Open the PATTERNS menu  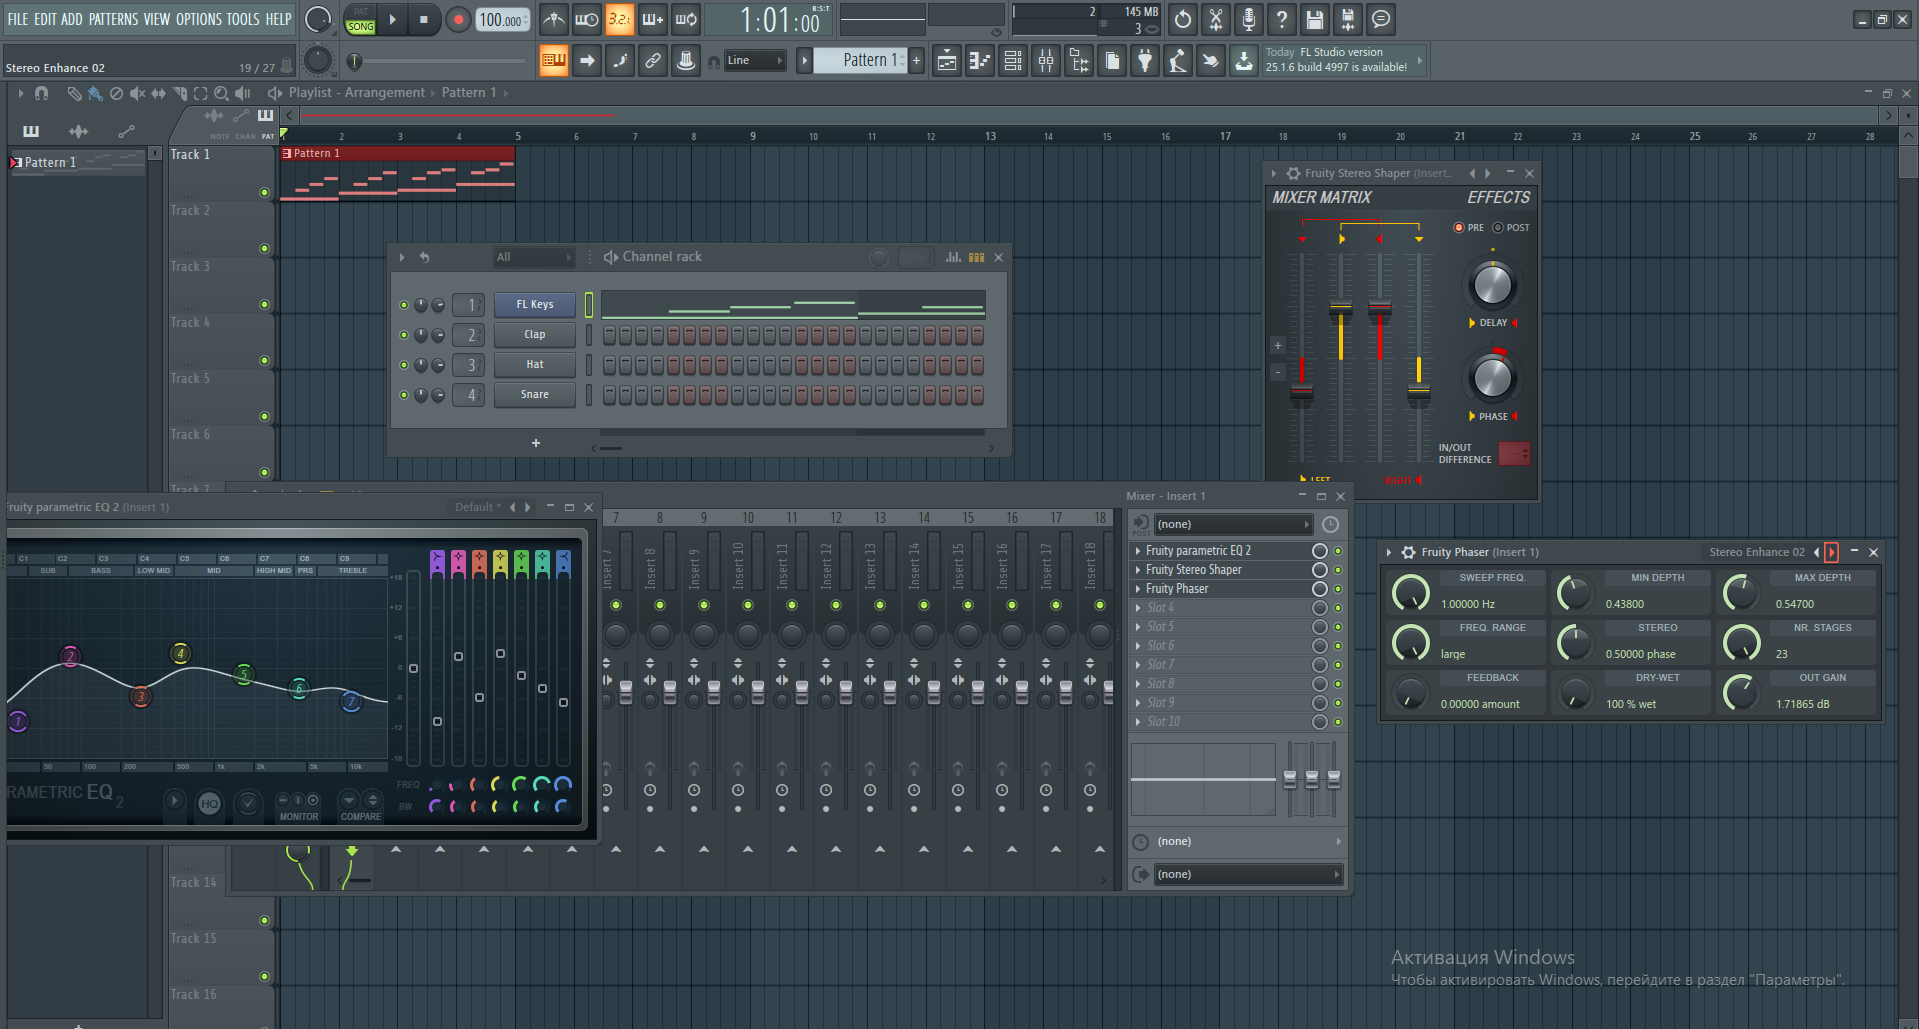(113, 19)
